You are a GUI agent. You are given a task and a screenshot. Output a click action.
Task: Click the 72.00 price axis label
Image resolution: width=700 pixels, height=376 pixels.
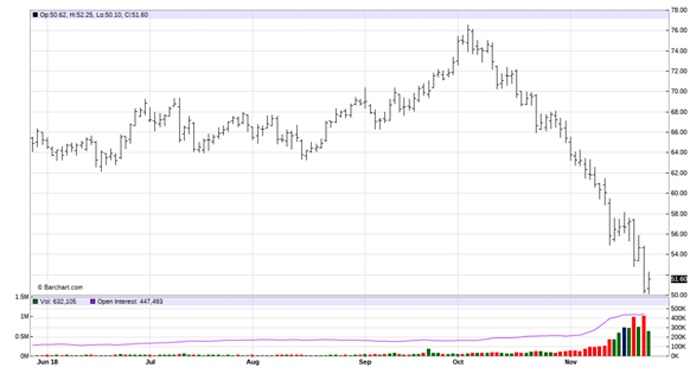[679, 71]
